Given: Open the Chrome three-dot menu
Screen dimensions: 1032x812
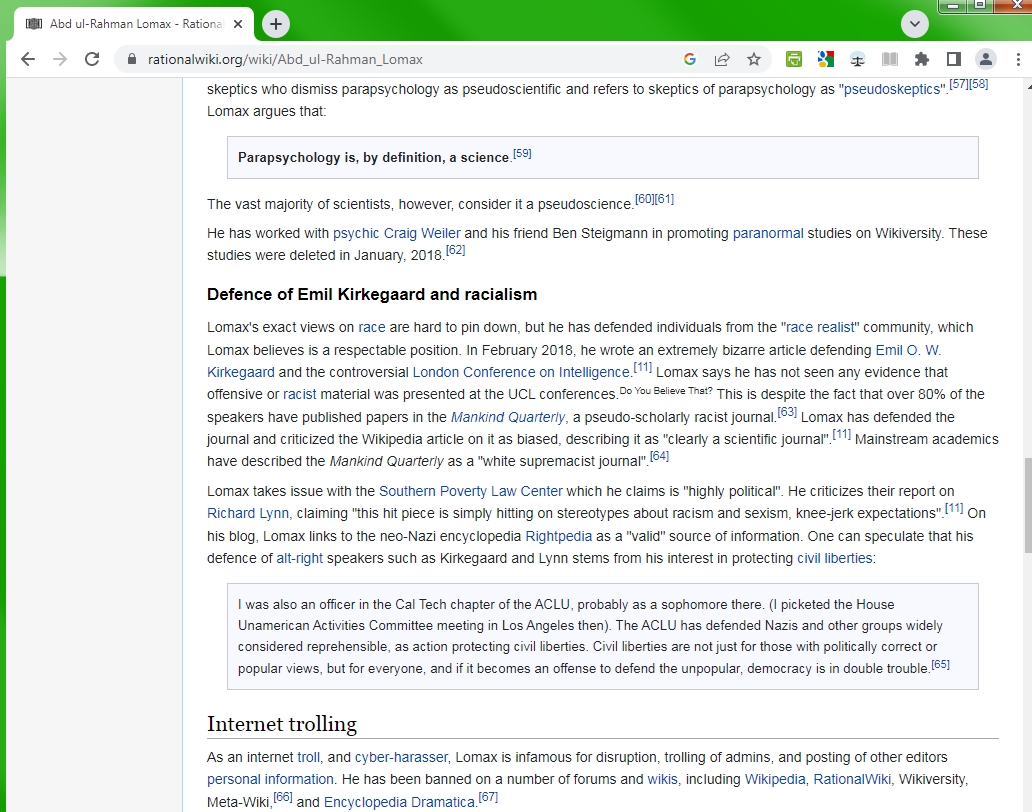Looking at the screenshot, I should point(1018,59).
